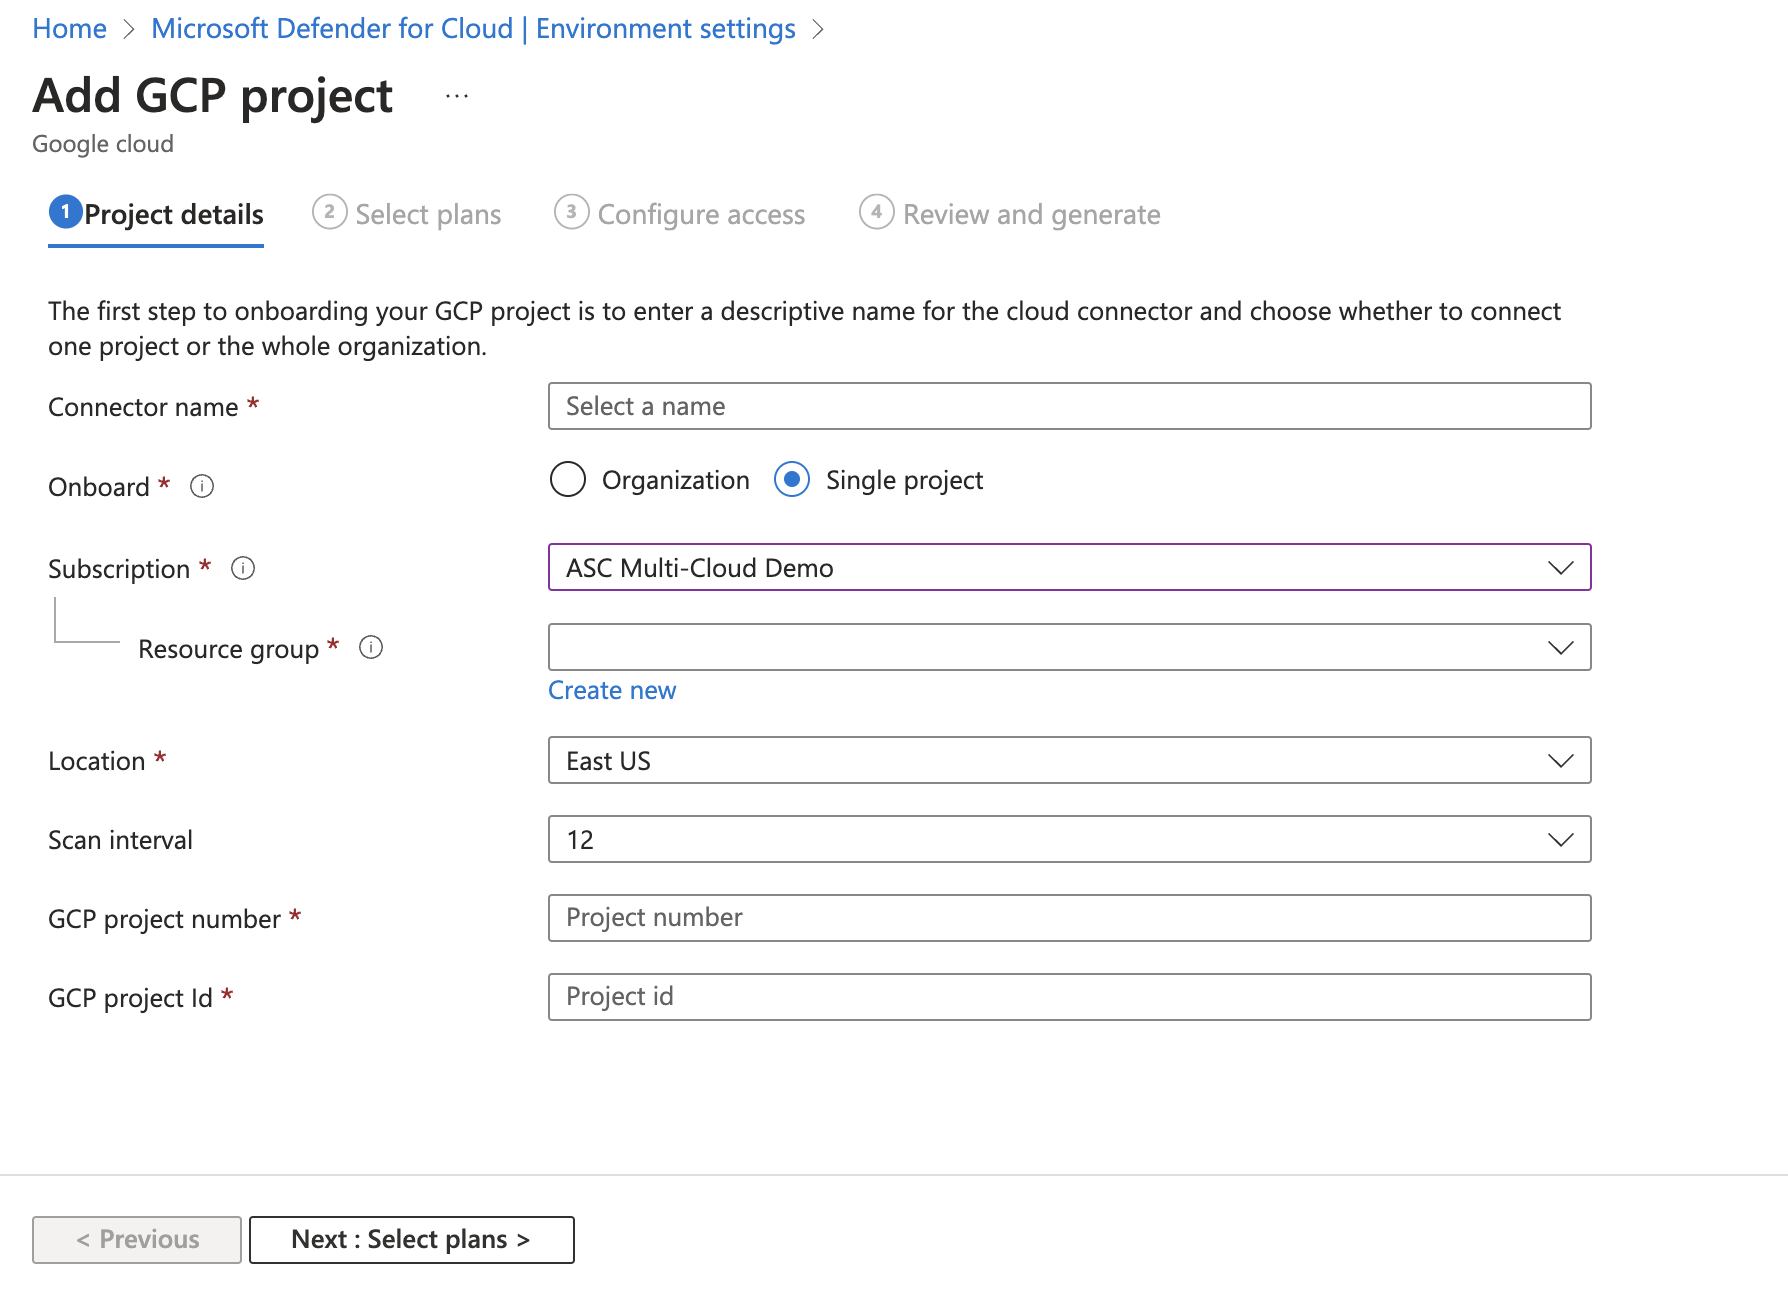Open the ellipsis menu beside Add GCP project
1788x1296 pixels.
click(457, 97)
